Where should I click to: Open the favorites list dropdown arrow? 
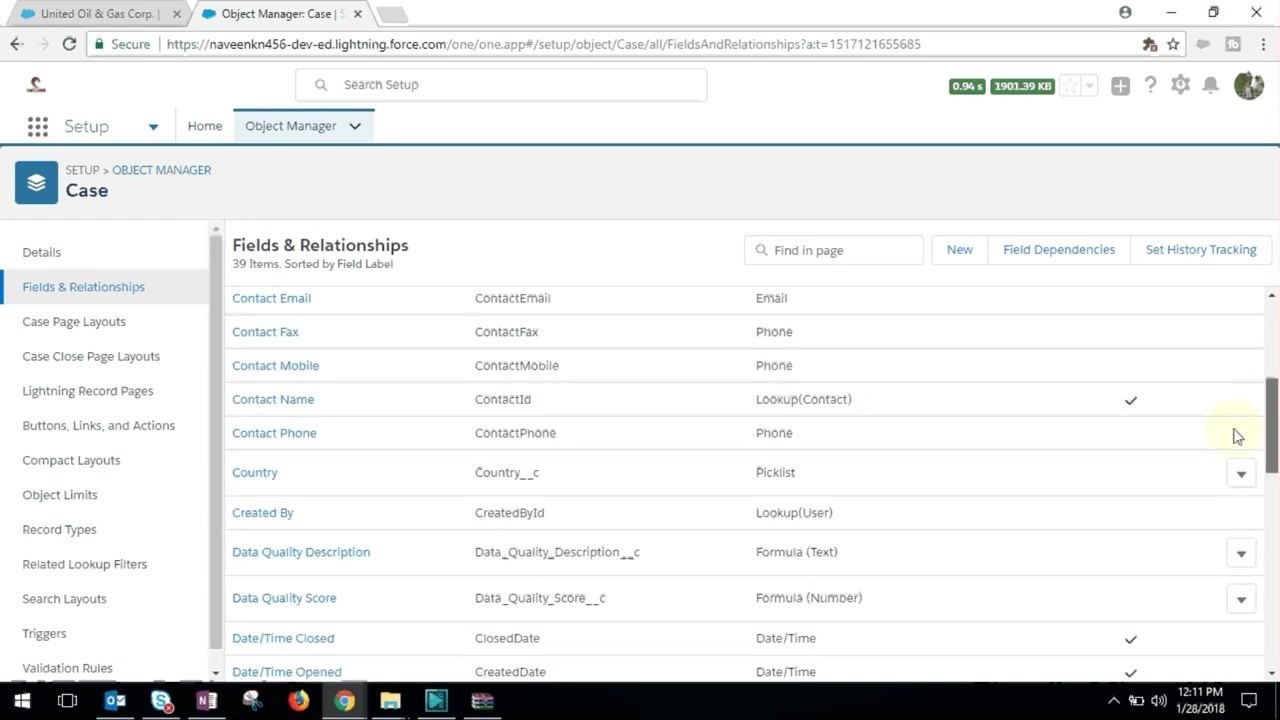coord(1090,86)
